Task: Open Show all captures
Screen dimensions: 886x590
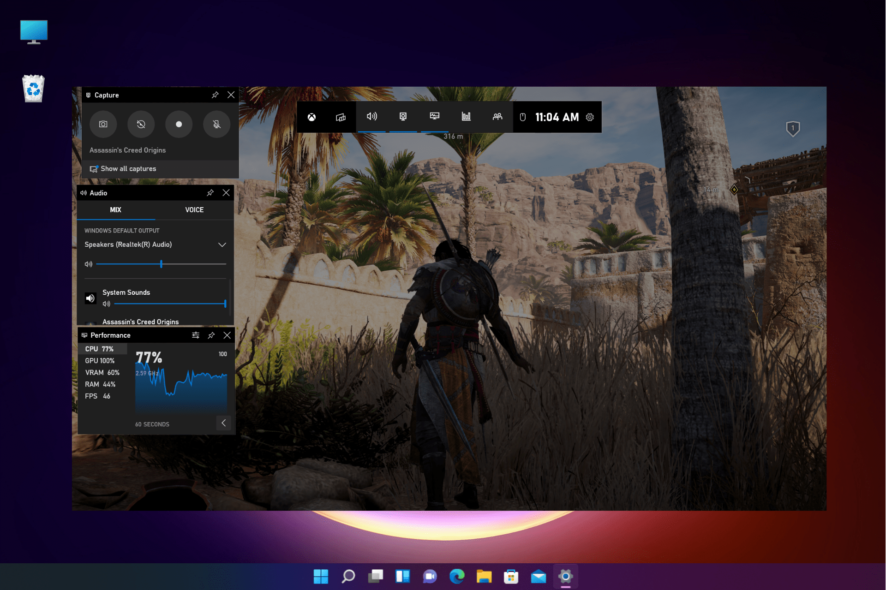Action: coord(123,168)
